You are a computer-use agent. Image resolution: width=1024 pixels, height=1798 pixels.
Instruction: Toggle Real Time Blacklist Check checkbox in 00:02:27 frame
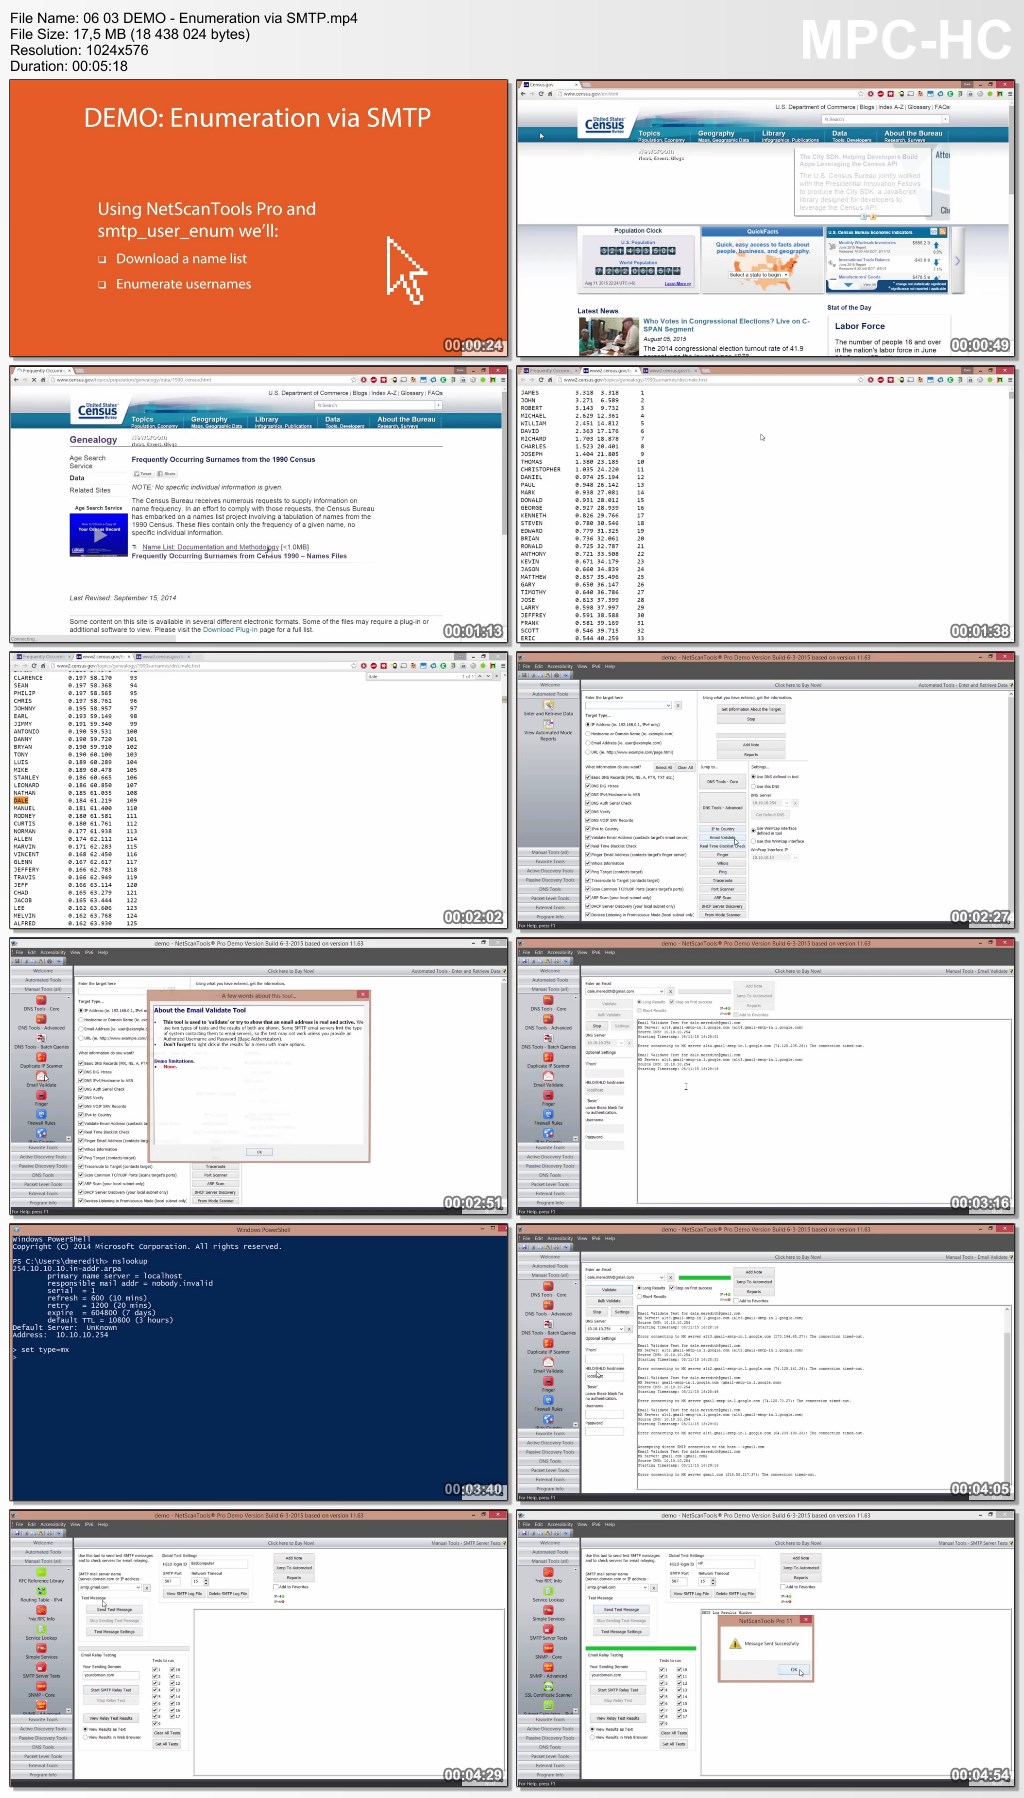tap(587, 846)
